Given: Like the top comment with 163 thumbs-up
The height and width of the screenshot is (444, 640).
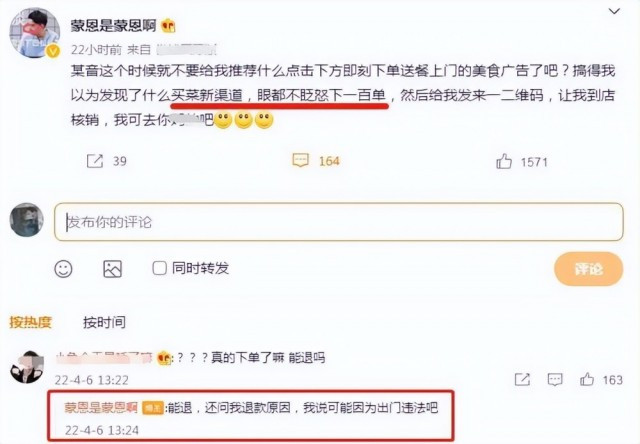Looking at the screenshot, I should 587,380.
